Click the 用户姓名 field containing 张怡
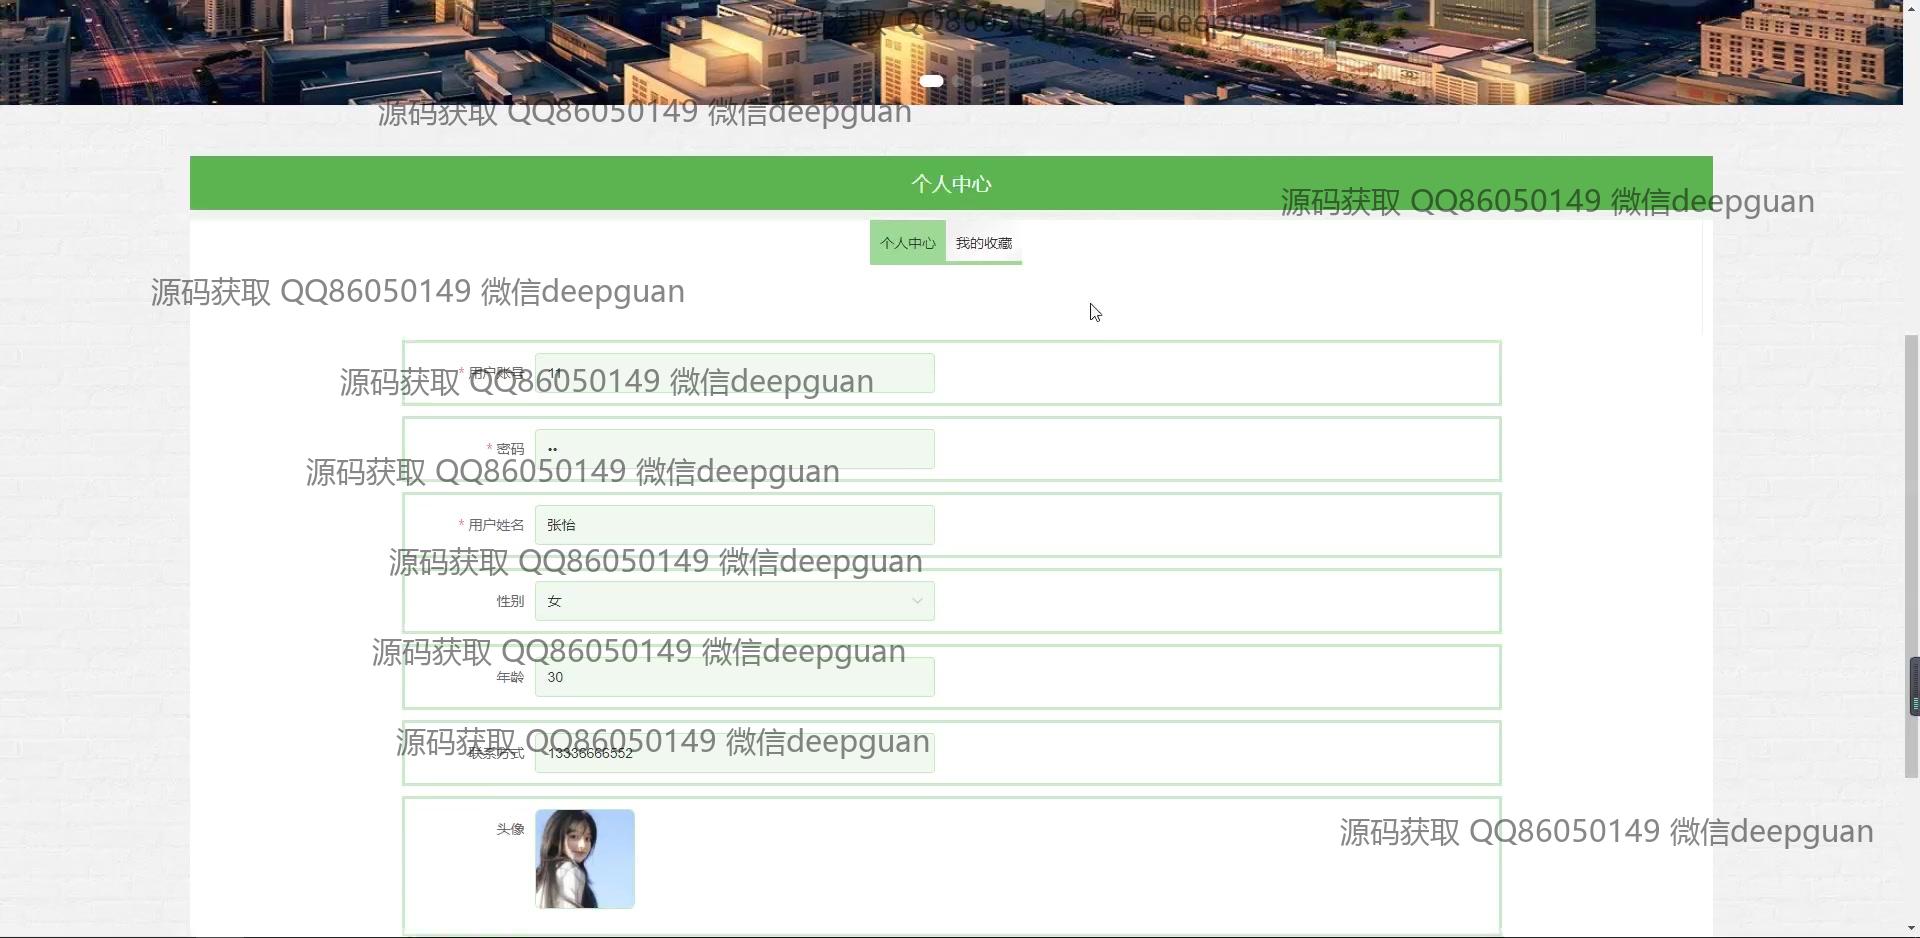The image size is (1920, 938). (734, 525)
